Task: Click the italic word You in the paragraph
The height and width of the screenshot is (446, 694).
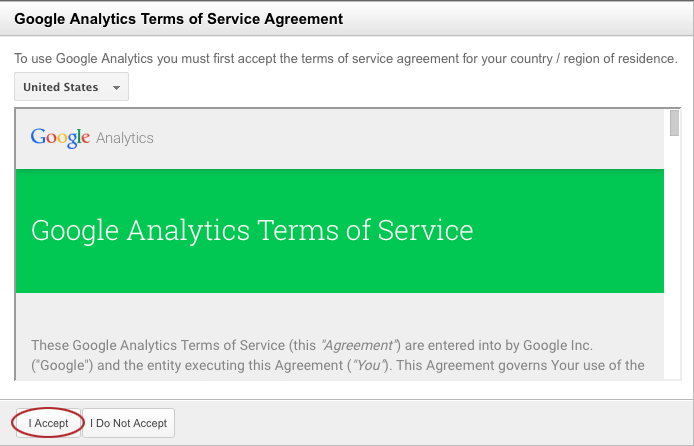Action: pyautogui.click(x=366, y=365)
